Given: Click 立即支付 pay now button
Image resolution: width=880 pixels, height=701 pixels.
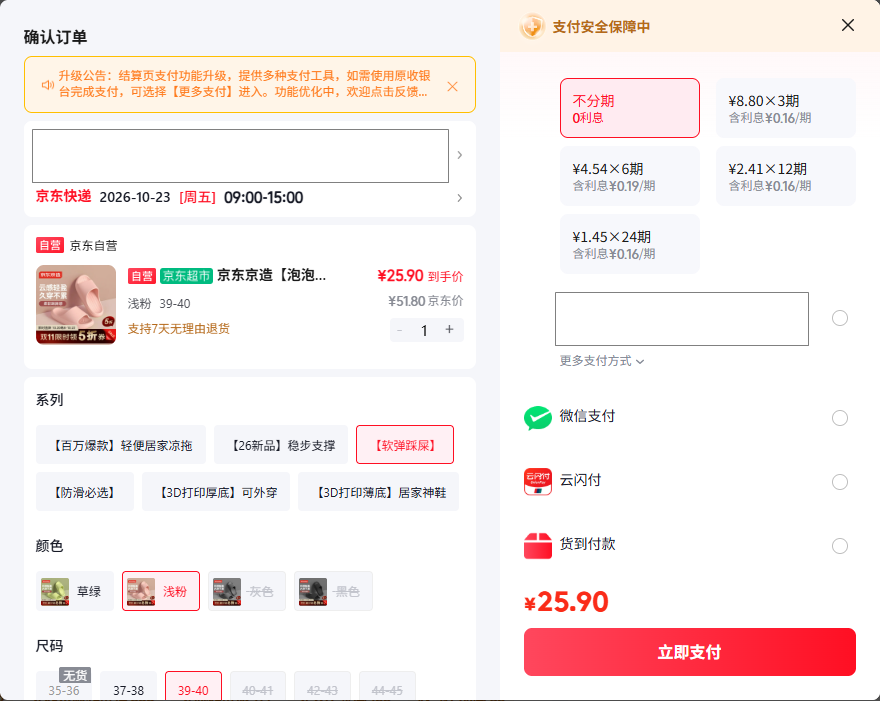Looking at the screenshot, I should (690, 652).
